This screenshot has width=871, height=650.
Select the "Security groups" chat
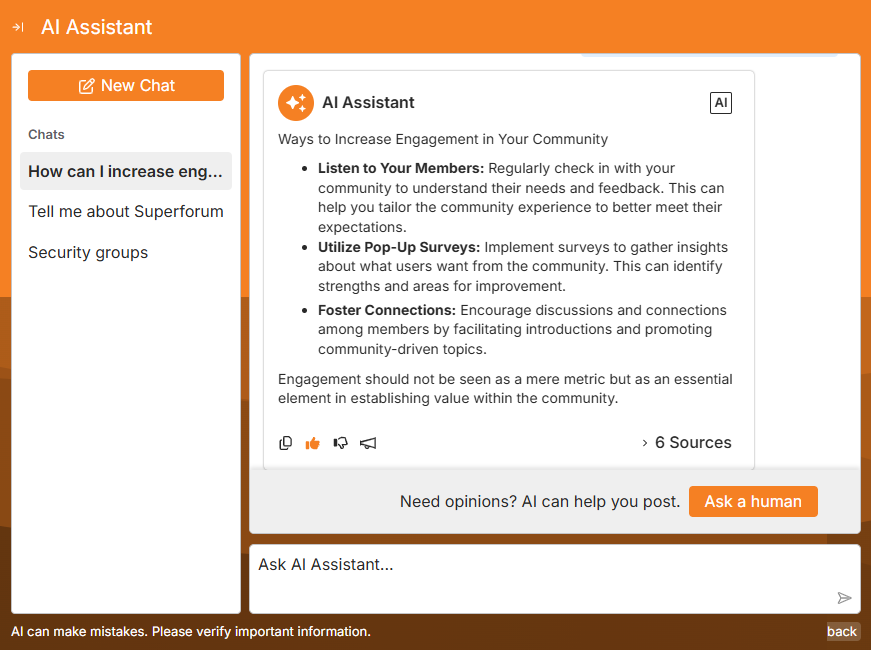point(88,253)
